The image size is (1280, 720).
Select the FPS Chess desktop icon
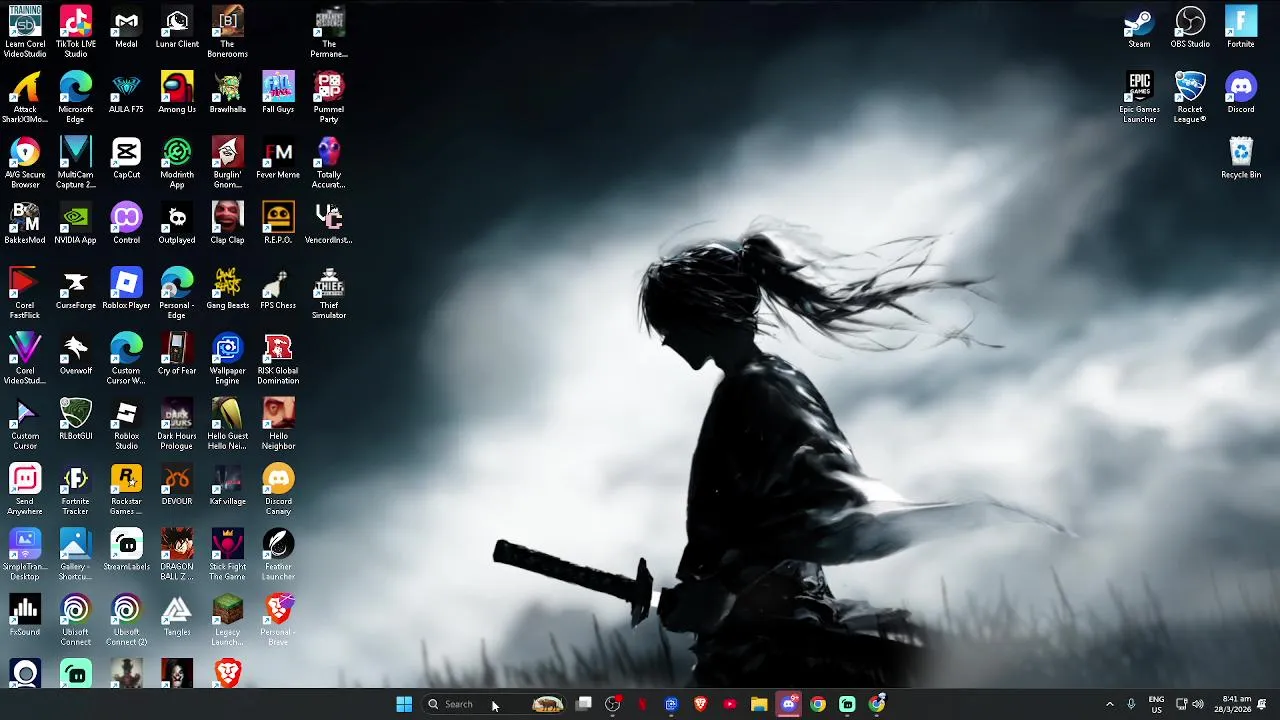[x=278, y=289]
